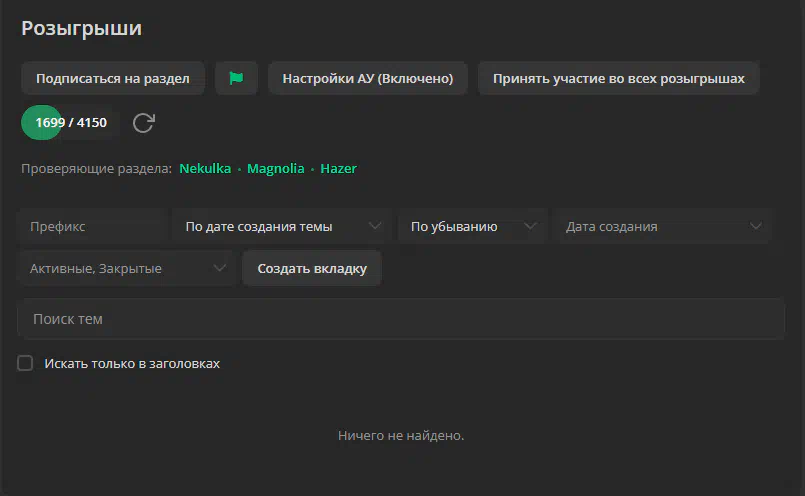Open the Дата создания dropdown
The image size is (805, 496).
pyautogui.click(x=662, y=226)
